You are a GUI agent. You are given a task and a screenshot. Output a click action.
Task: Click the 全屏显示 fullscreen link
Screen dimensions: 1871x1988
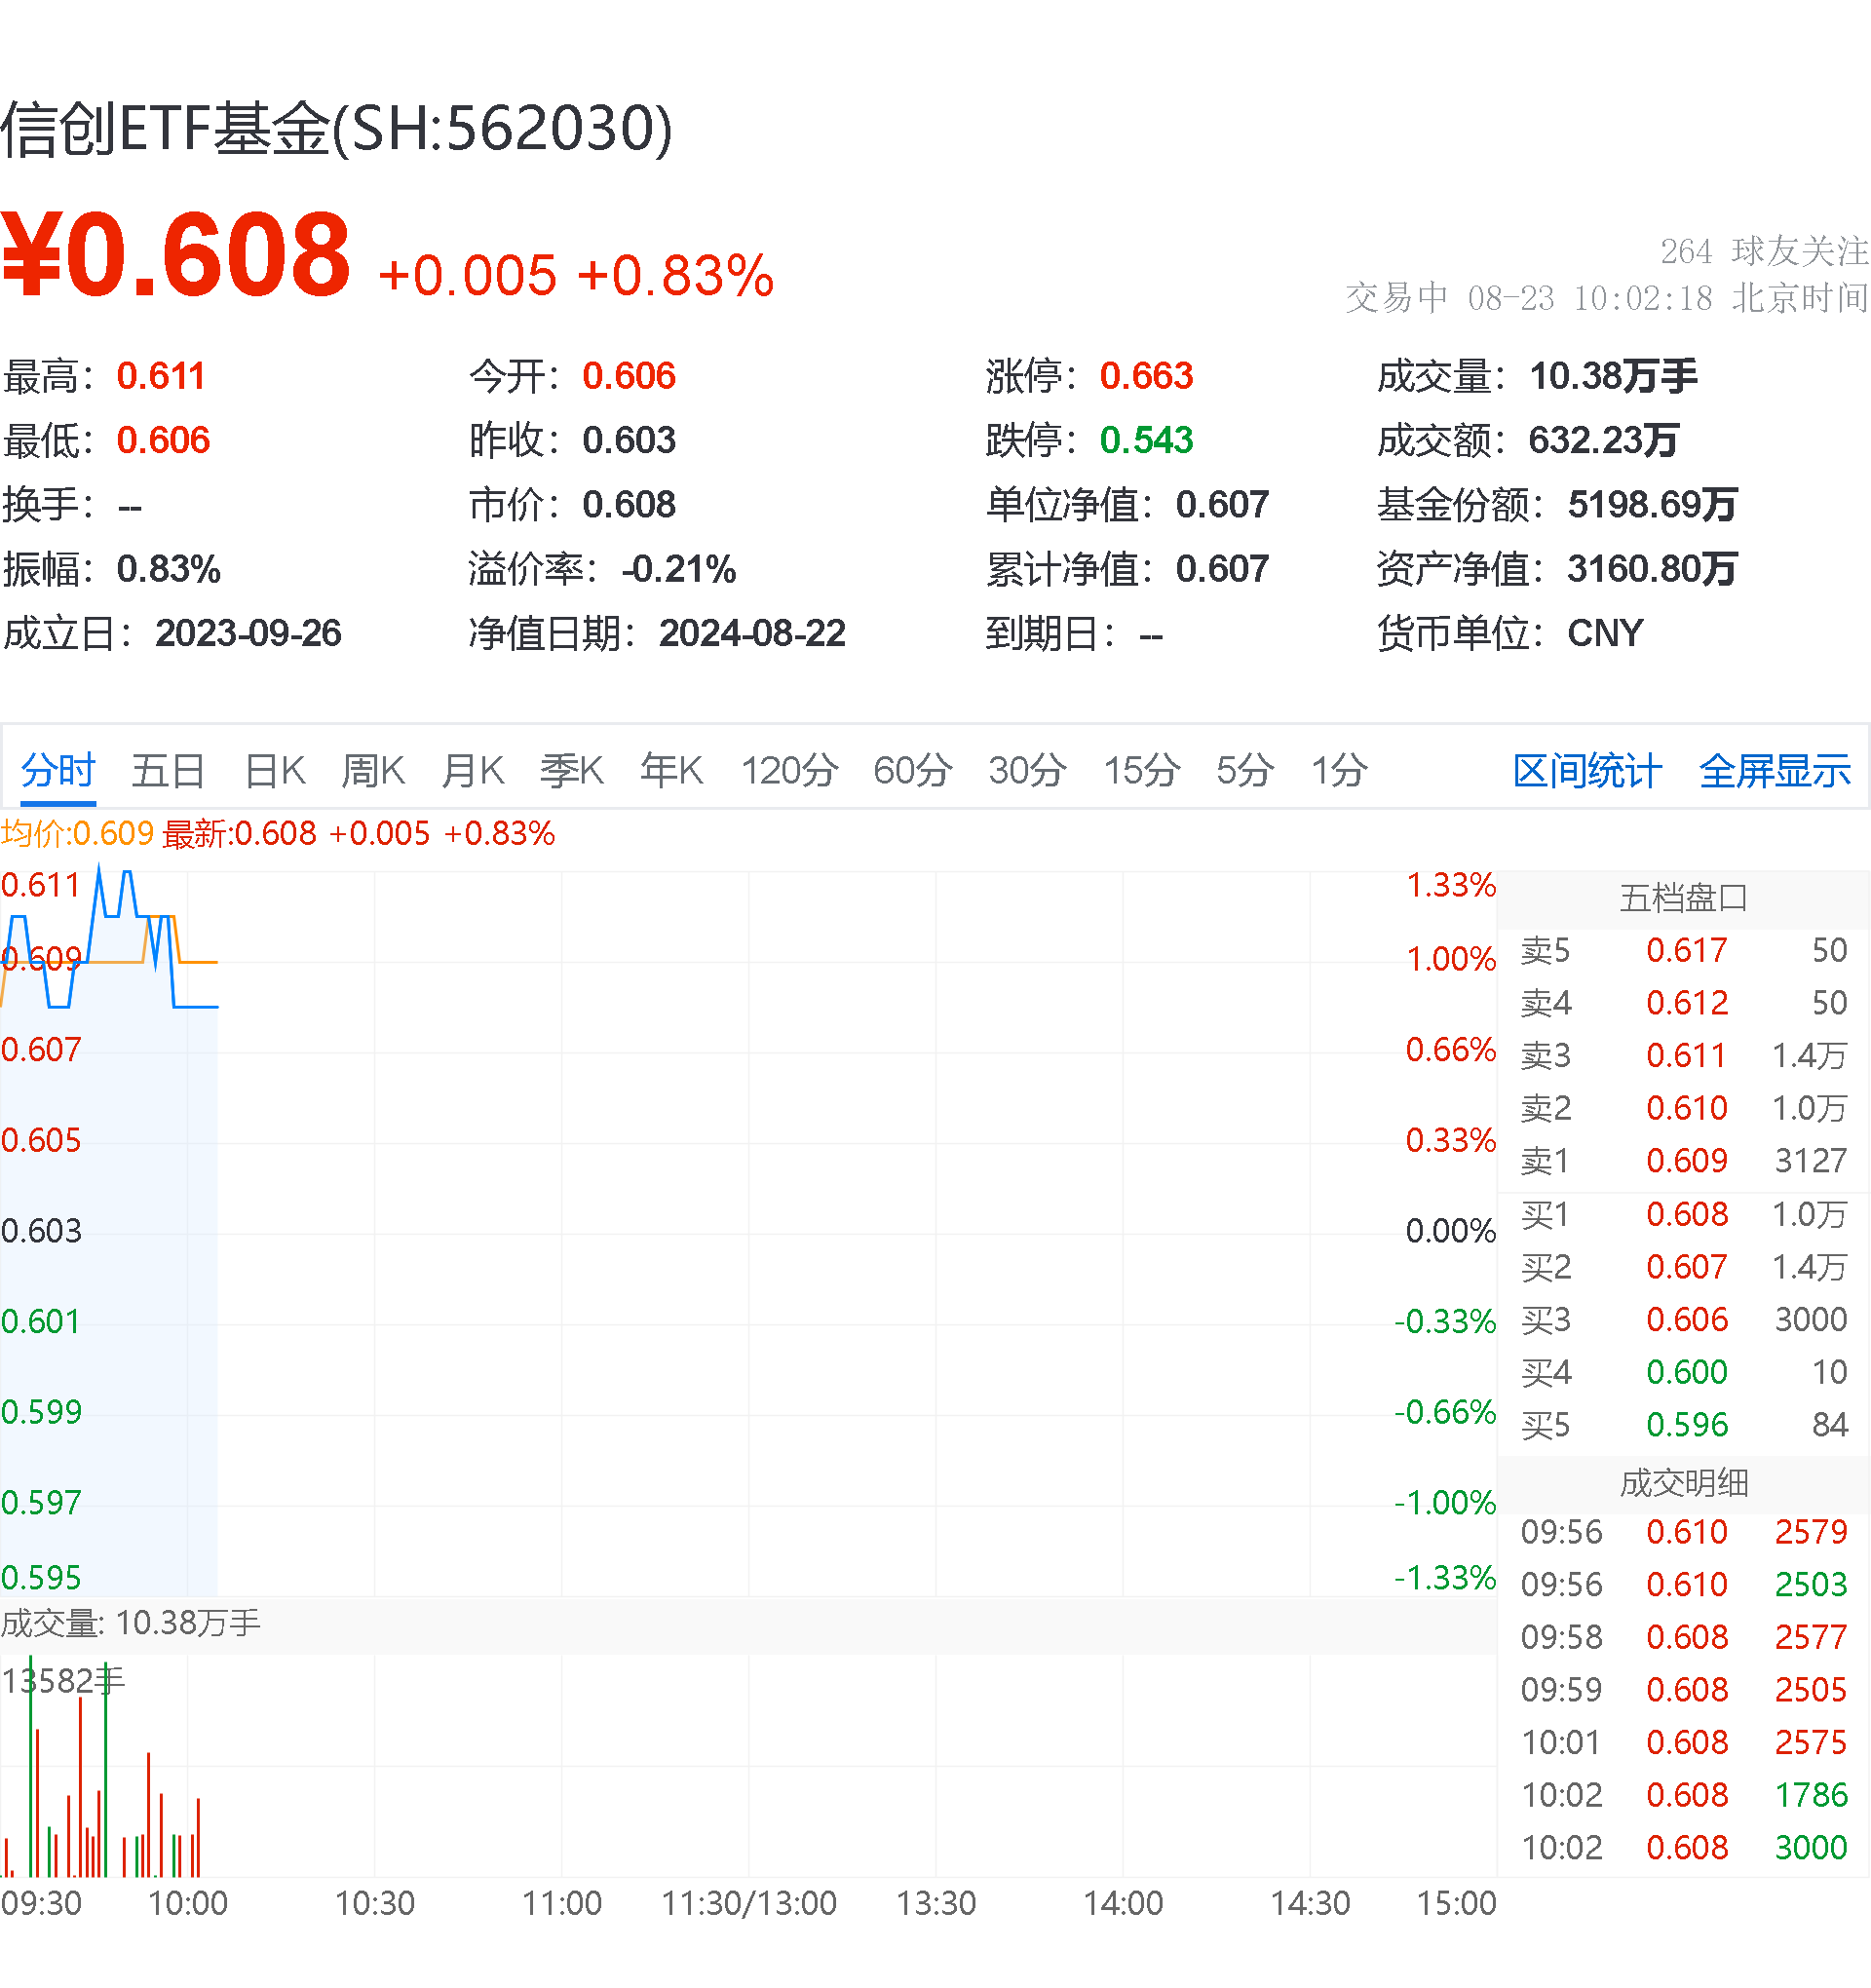1775,771
